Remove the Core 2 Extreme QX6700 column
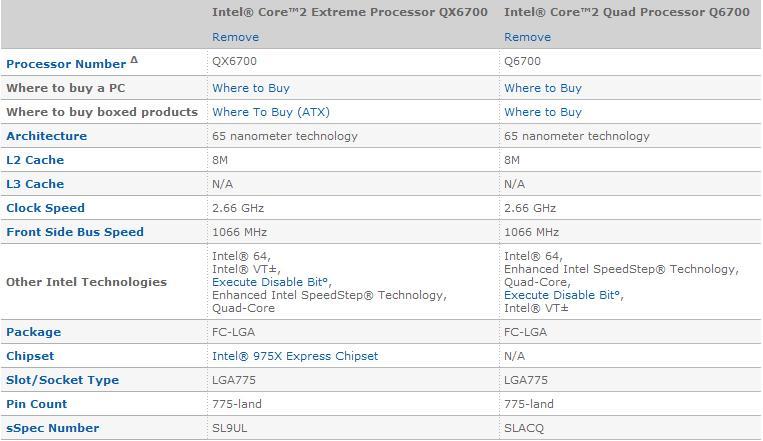Viewport: 763px width, 441px height. point(236,37)
